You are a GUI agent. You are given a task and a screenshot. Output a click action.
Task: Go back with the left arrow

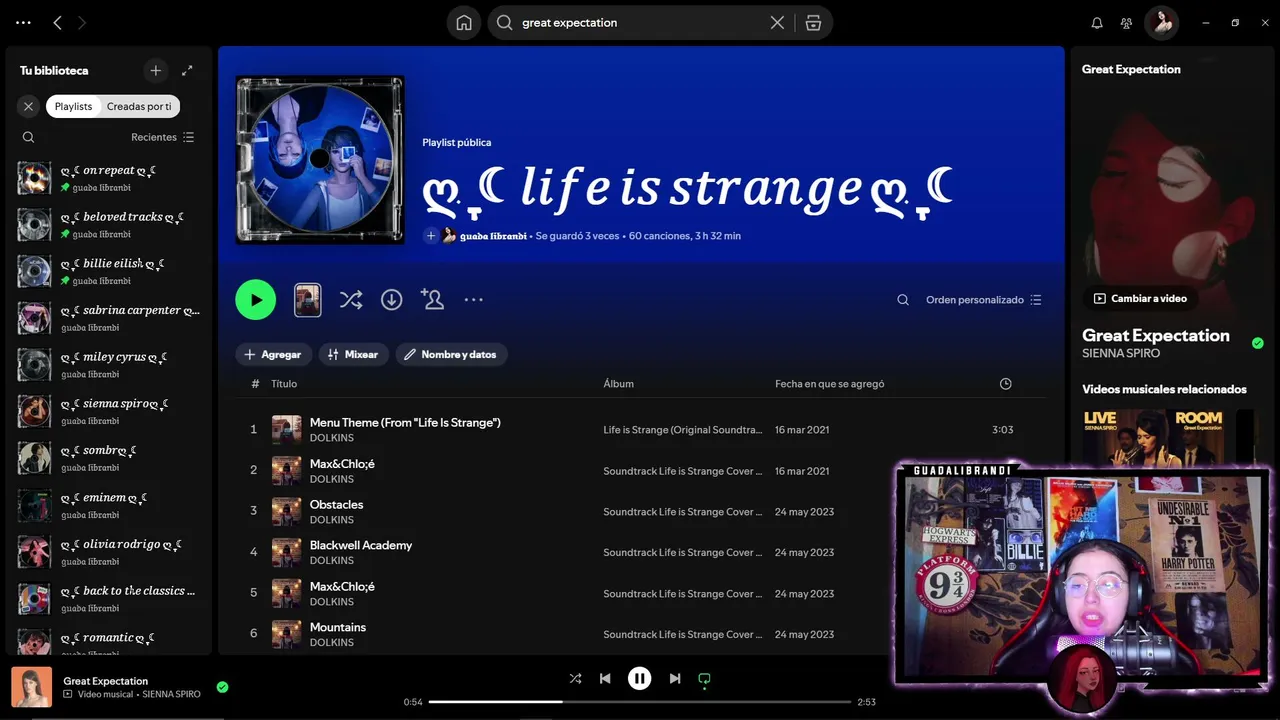(57, 22)
